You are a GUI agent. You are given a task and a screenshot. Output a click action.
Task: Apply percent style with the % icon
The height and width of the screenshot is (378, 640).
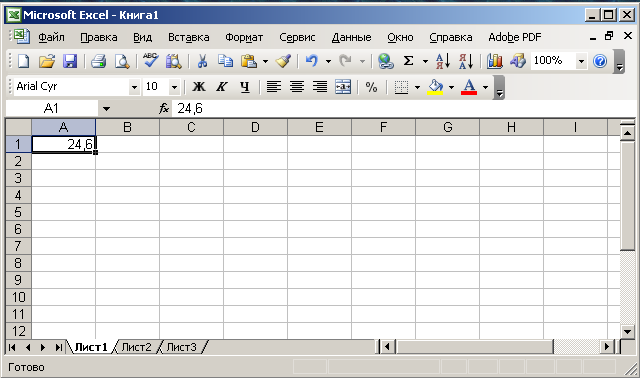[x=371, y=87]
